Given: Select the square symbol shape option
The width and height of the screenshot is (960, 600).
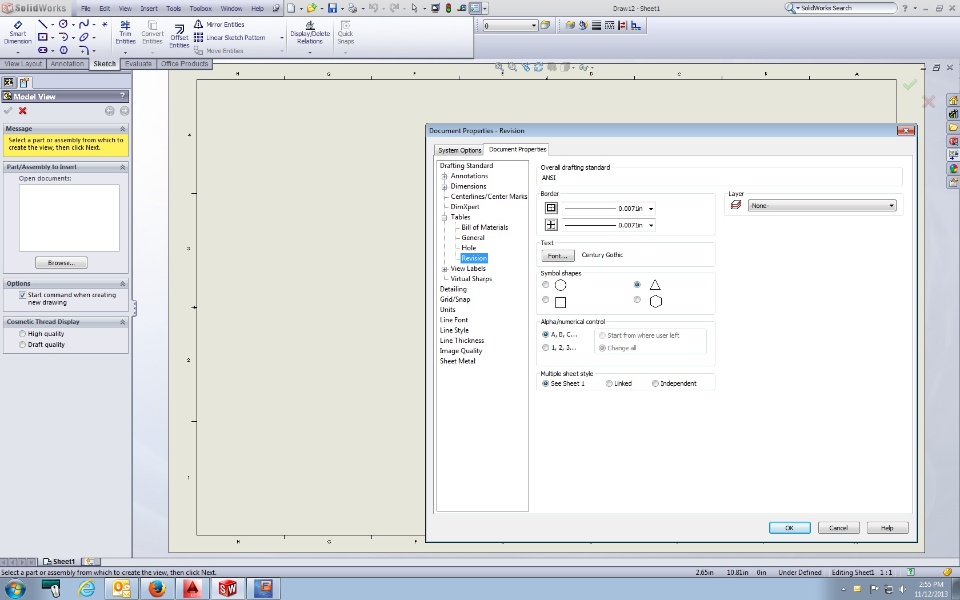Looking at the screenshot, I should point(546,300).
